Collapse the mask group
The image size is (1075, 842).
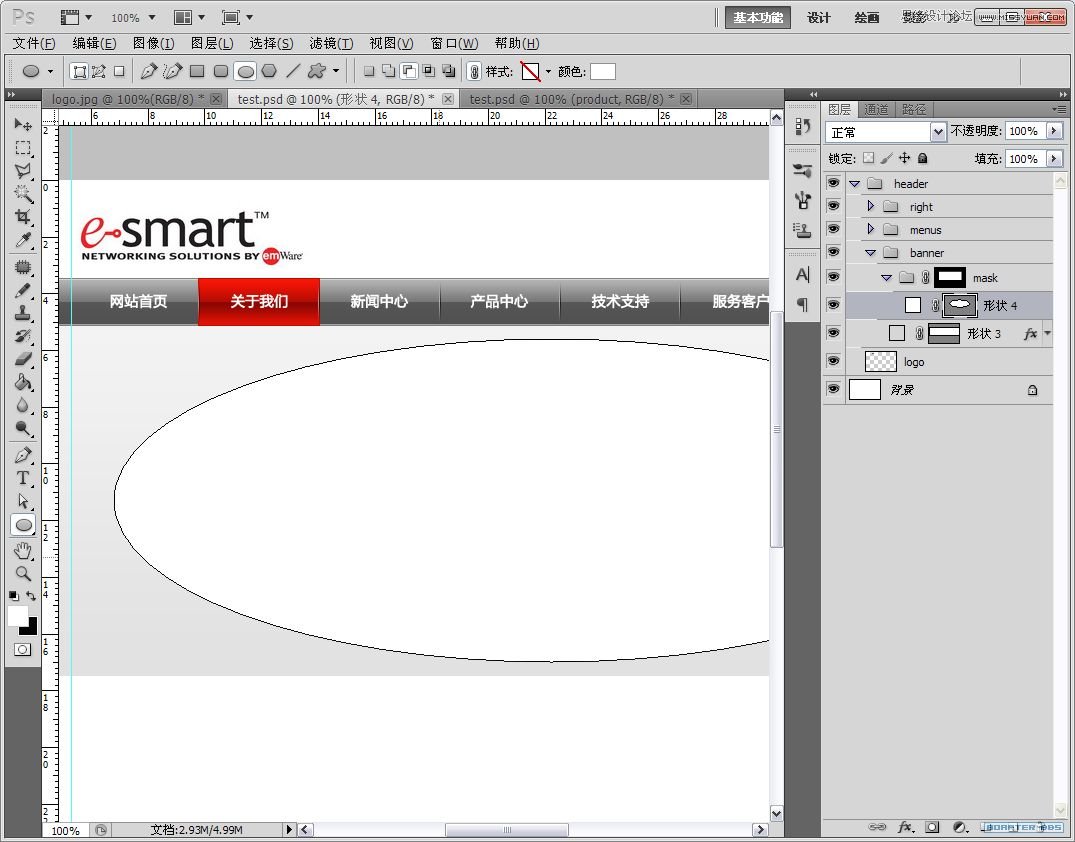tap(886, 278)
